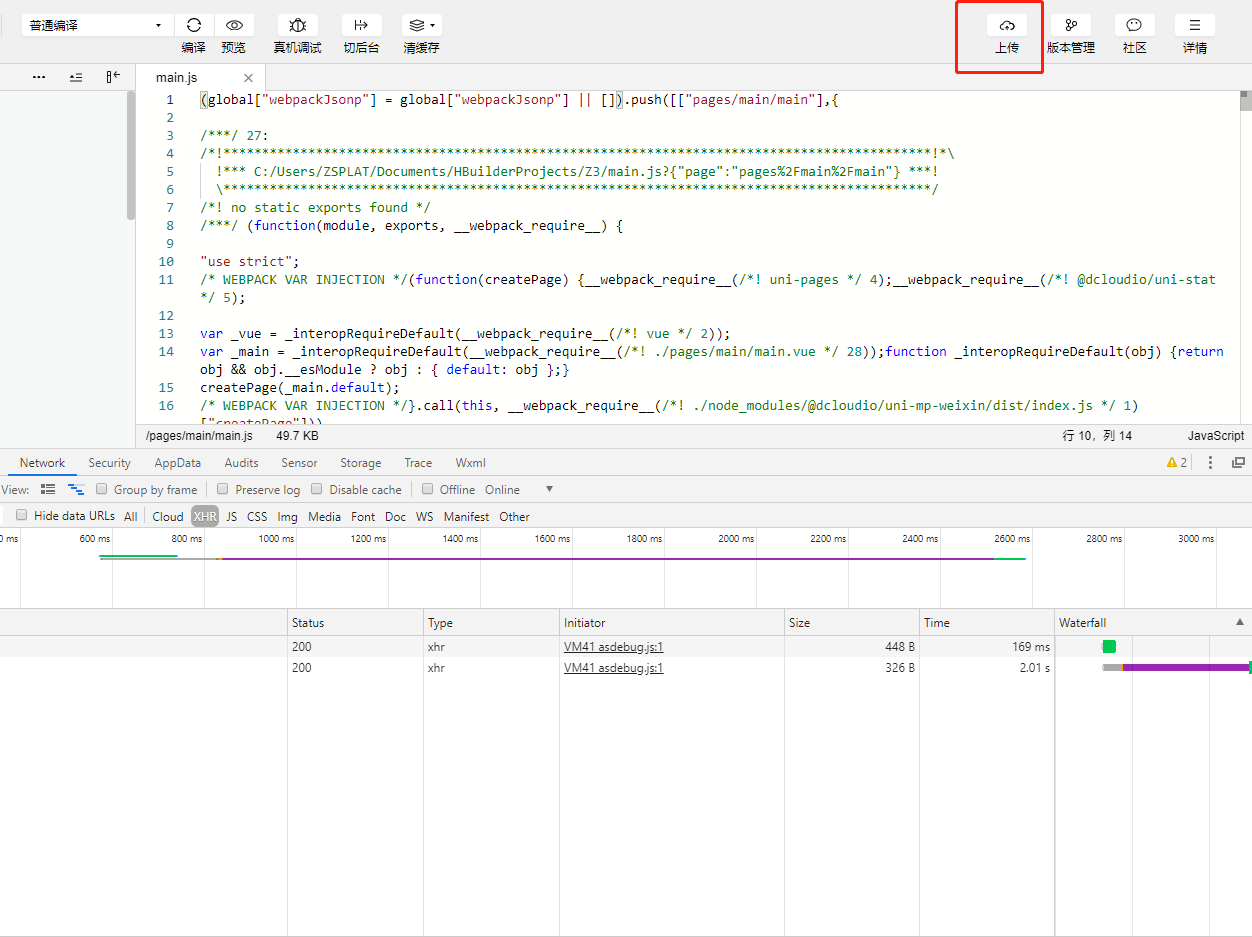The height and width of the screenshot is (937, 1252).
Task: Click the 切后台 switch-to-background icon
Action: [361, 25]
